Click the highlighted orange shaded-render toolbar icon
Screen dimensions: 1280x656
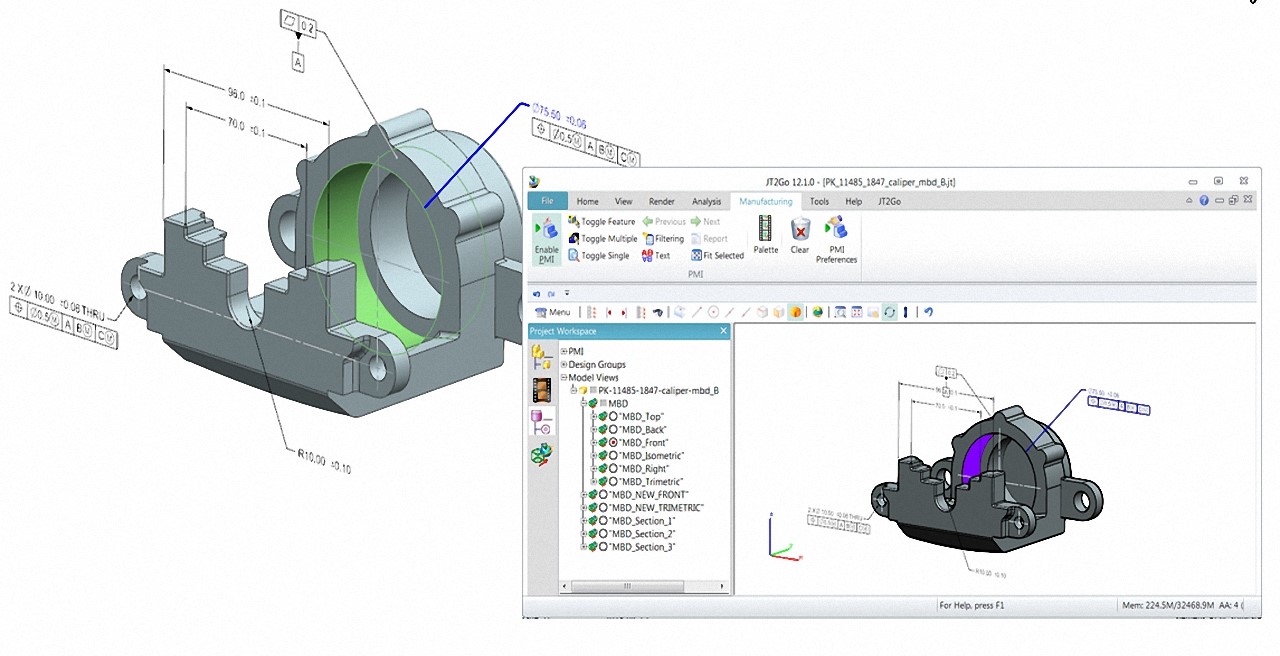[795, 312]
